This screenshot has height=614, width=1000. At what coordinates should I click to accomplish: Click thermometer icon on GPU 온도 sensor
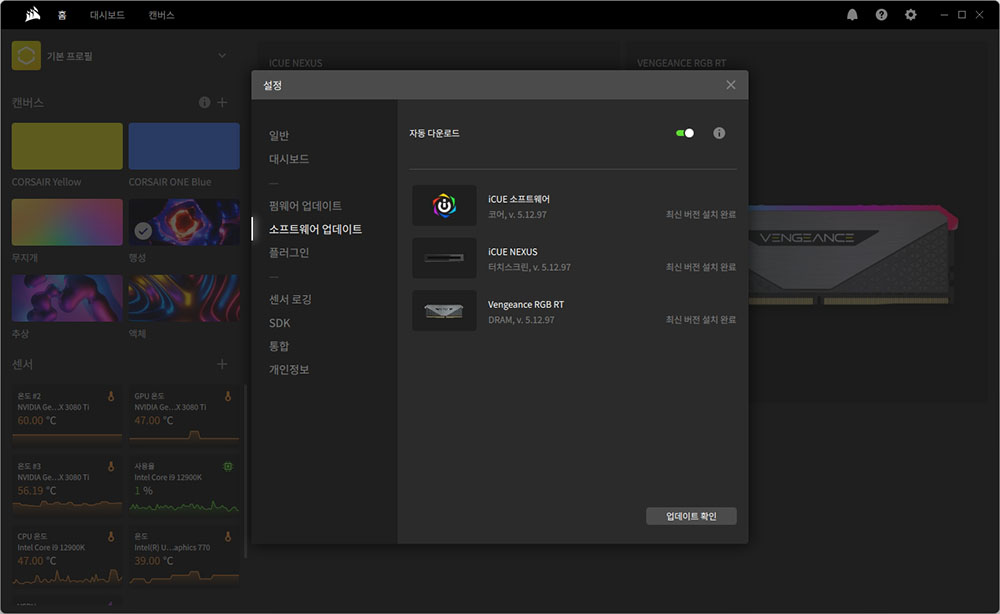click(x=228, y=397)
